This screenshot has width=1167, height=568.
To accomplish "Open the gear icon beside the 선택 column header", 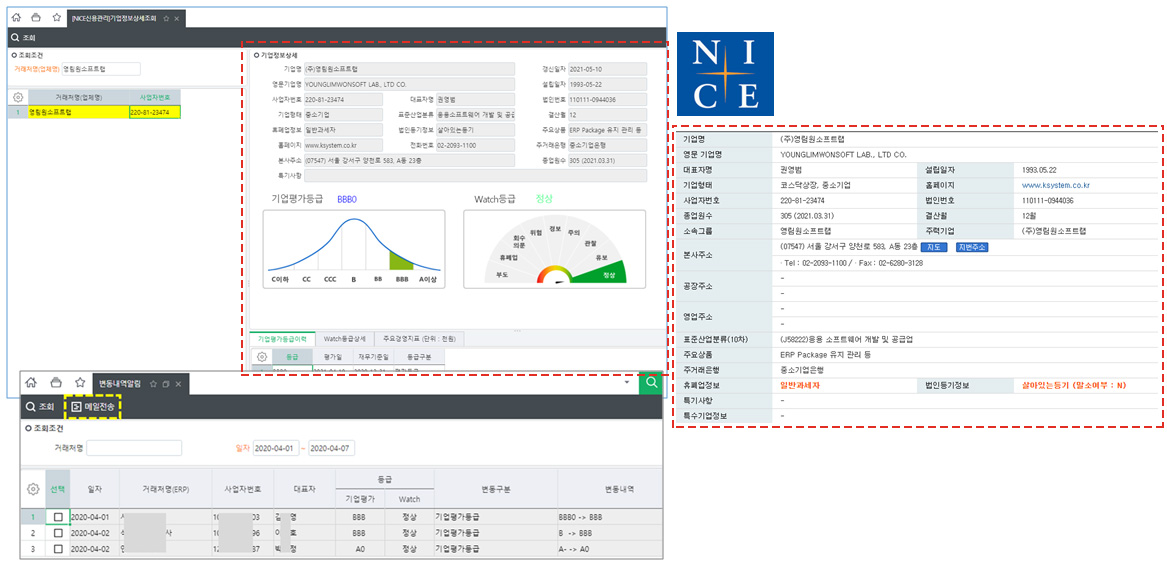I will 33,489.
